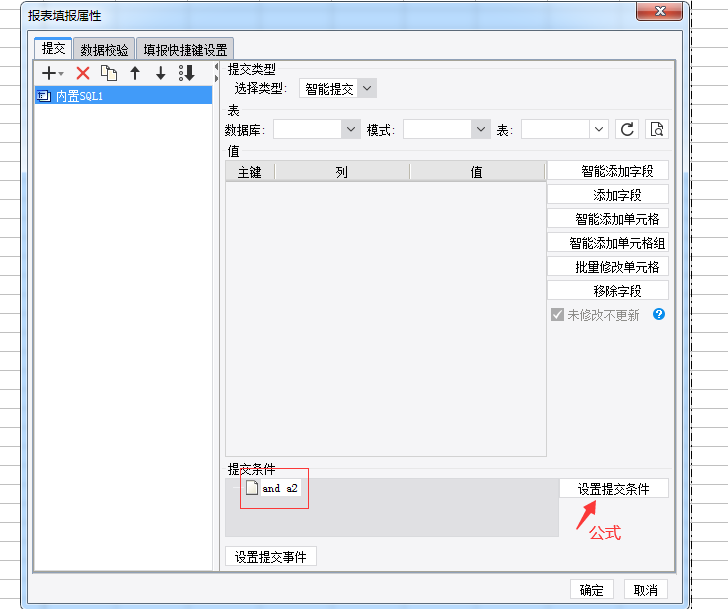Click the 内置SQL1 database icon
Viewport: 728px width, 609px height.
pos(44,96)
